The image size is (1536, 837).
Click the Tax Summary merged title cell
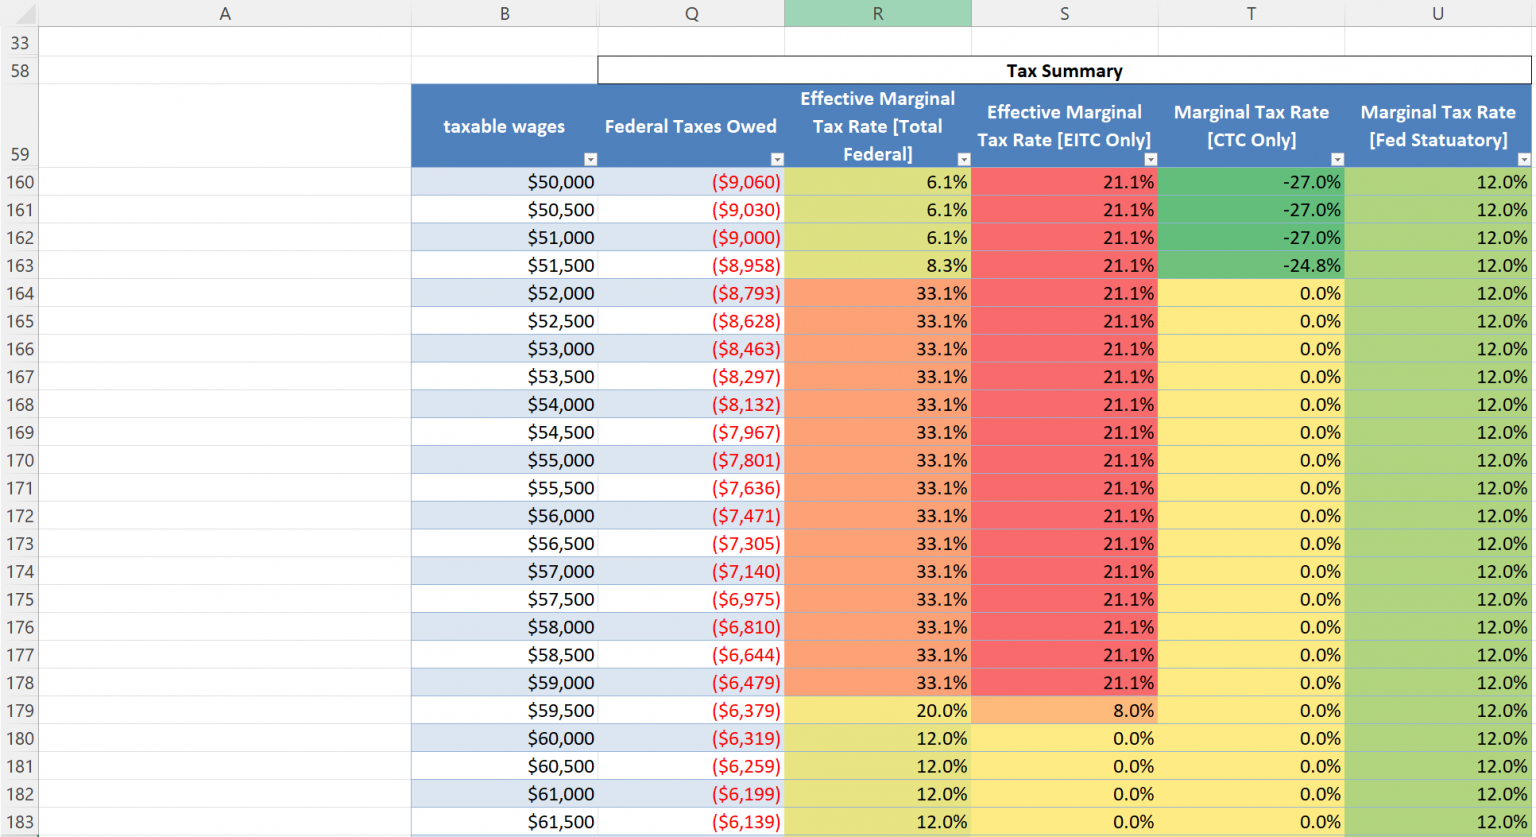click(x=1064, y=70)
